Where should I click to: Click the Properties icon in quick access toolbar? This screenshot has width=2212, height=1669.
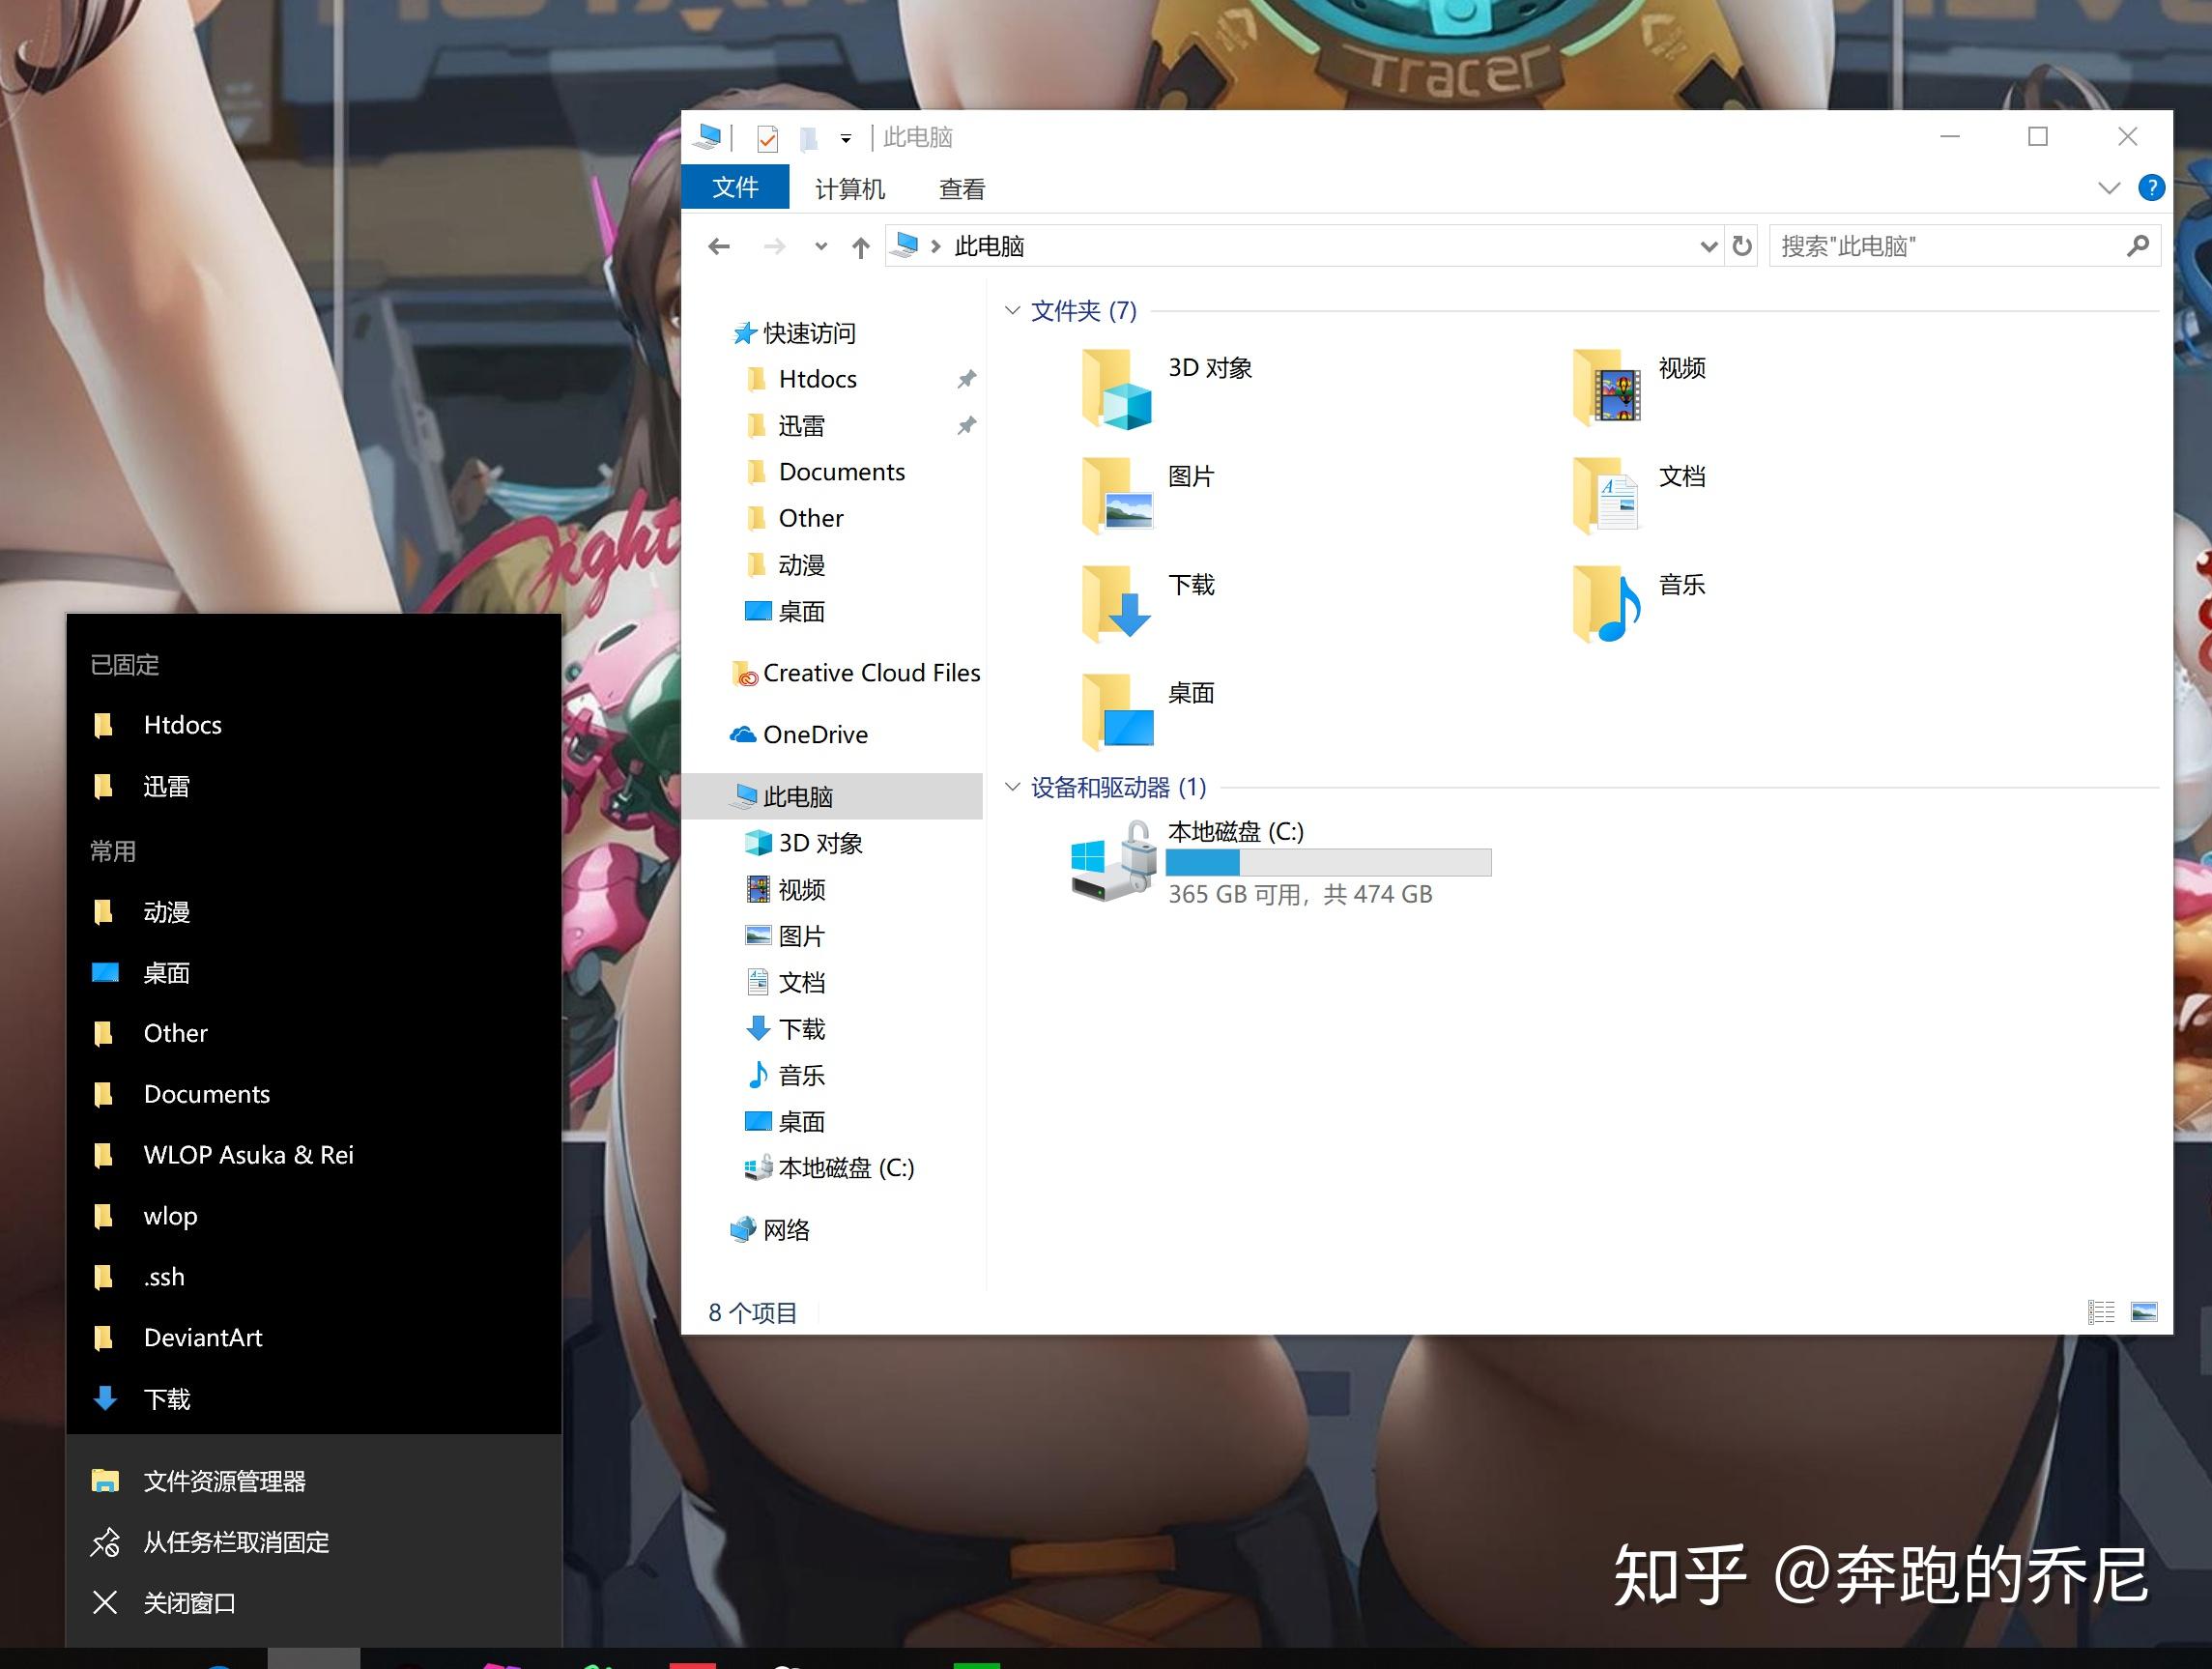pyautogui.click(x=768, y=138)
